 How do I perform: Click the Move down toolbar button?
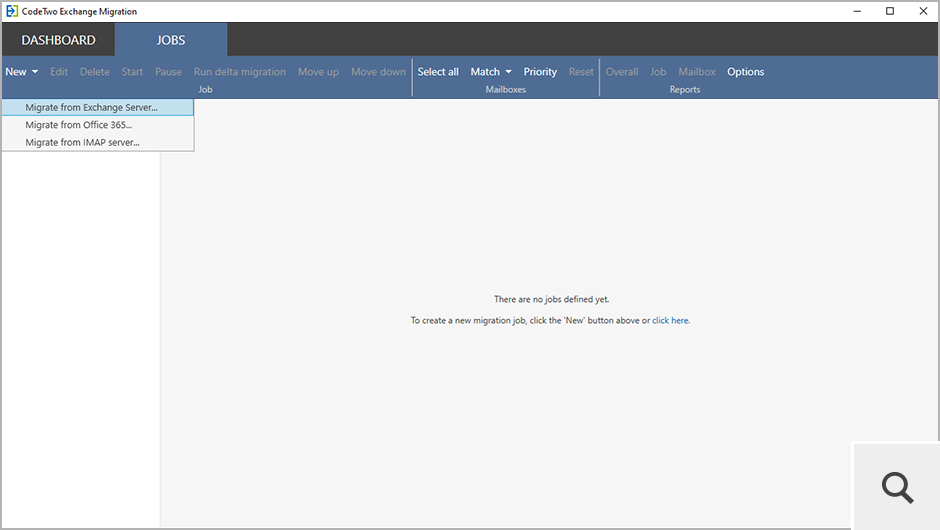click(378, 72)
